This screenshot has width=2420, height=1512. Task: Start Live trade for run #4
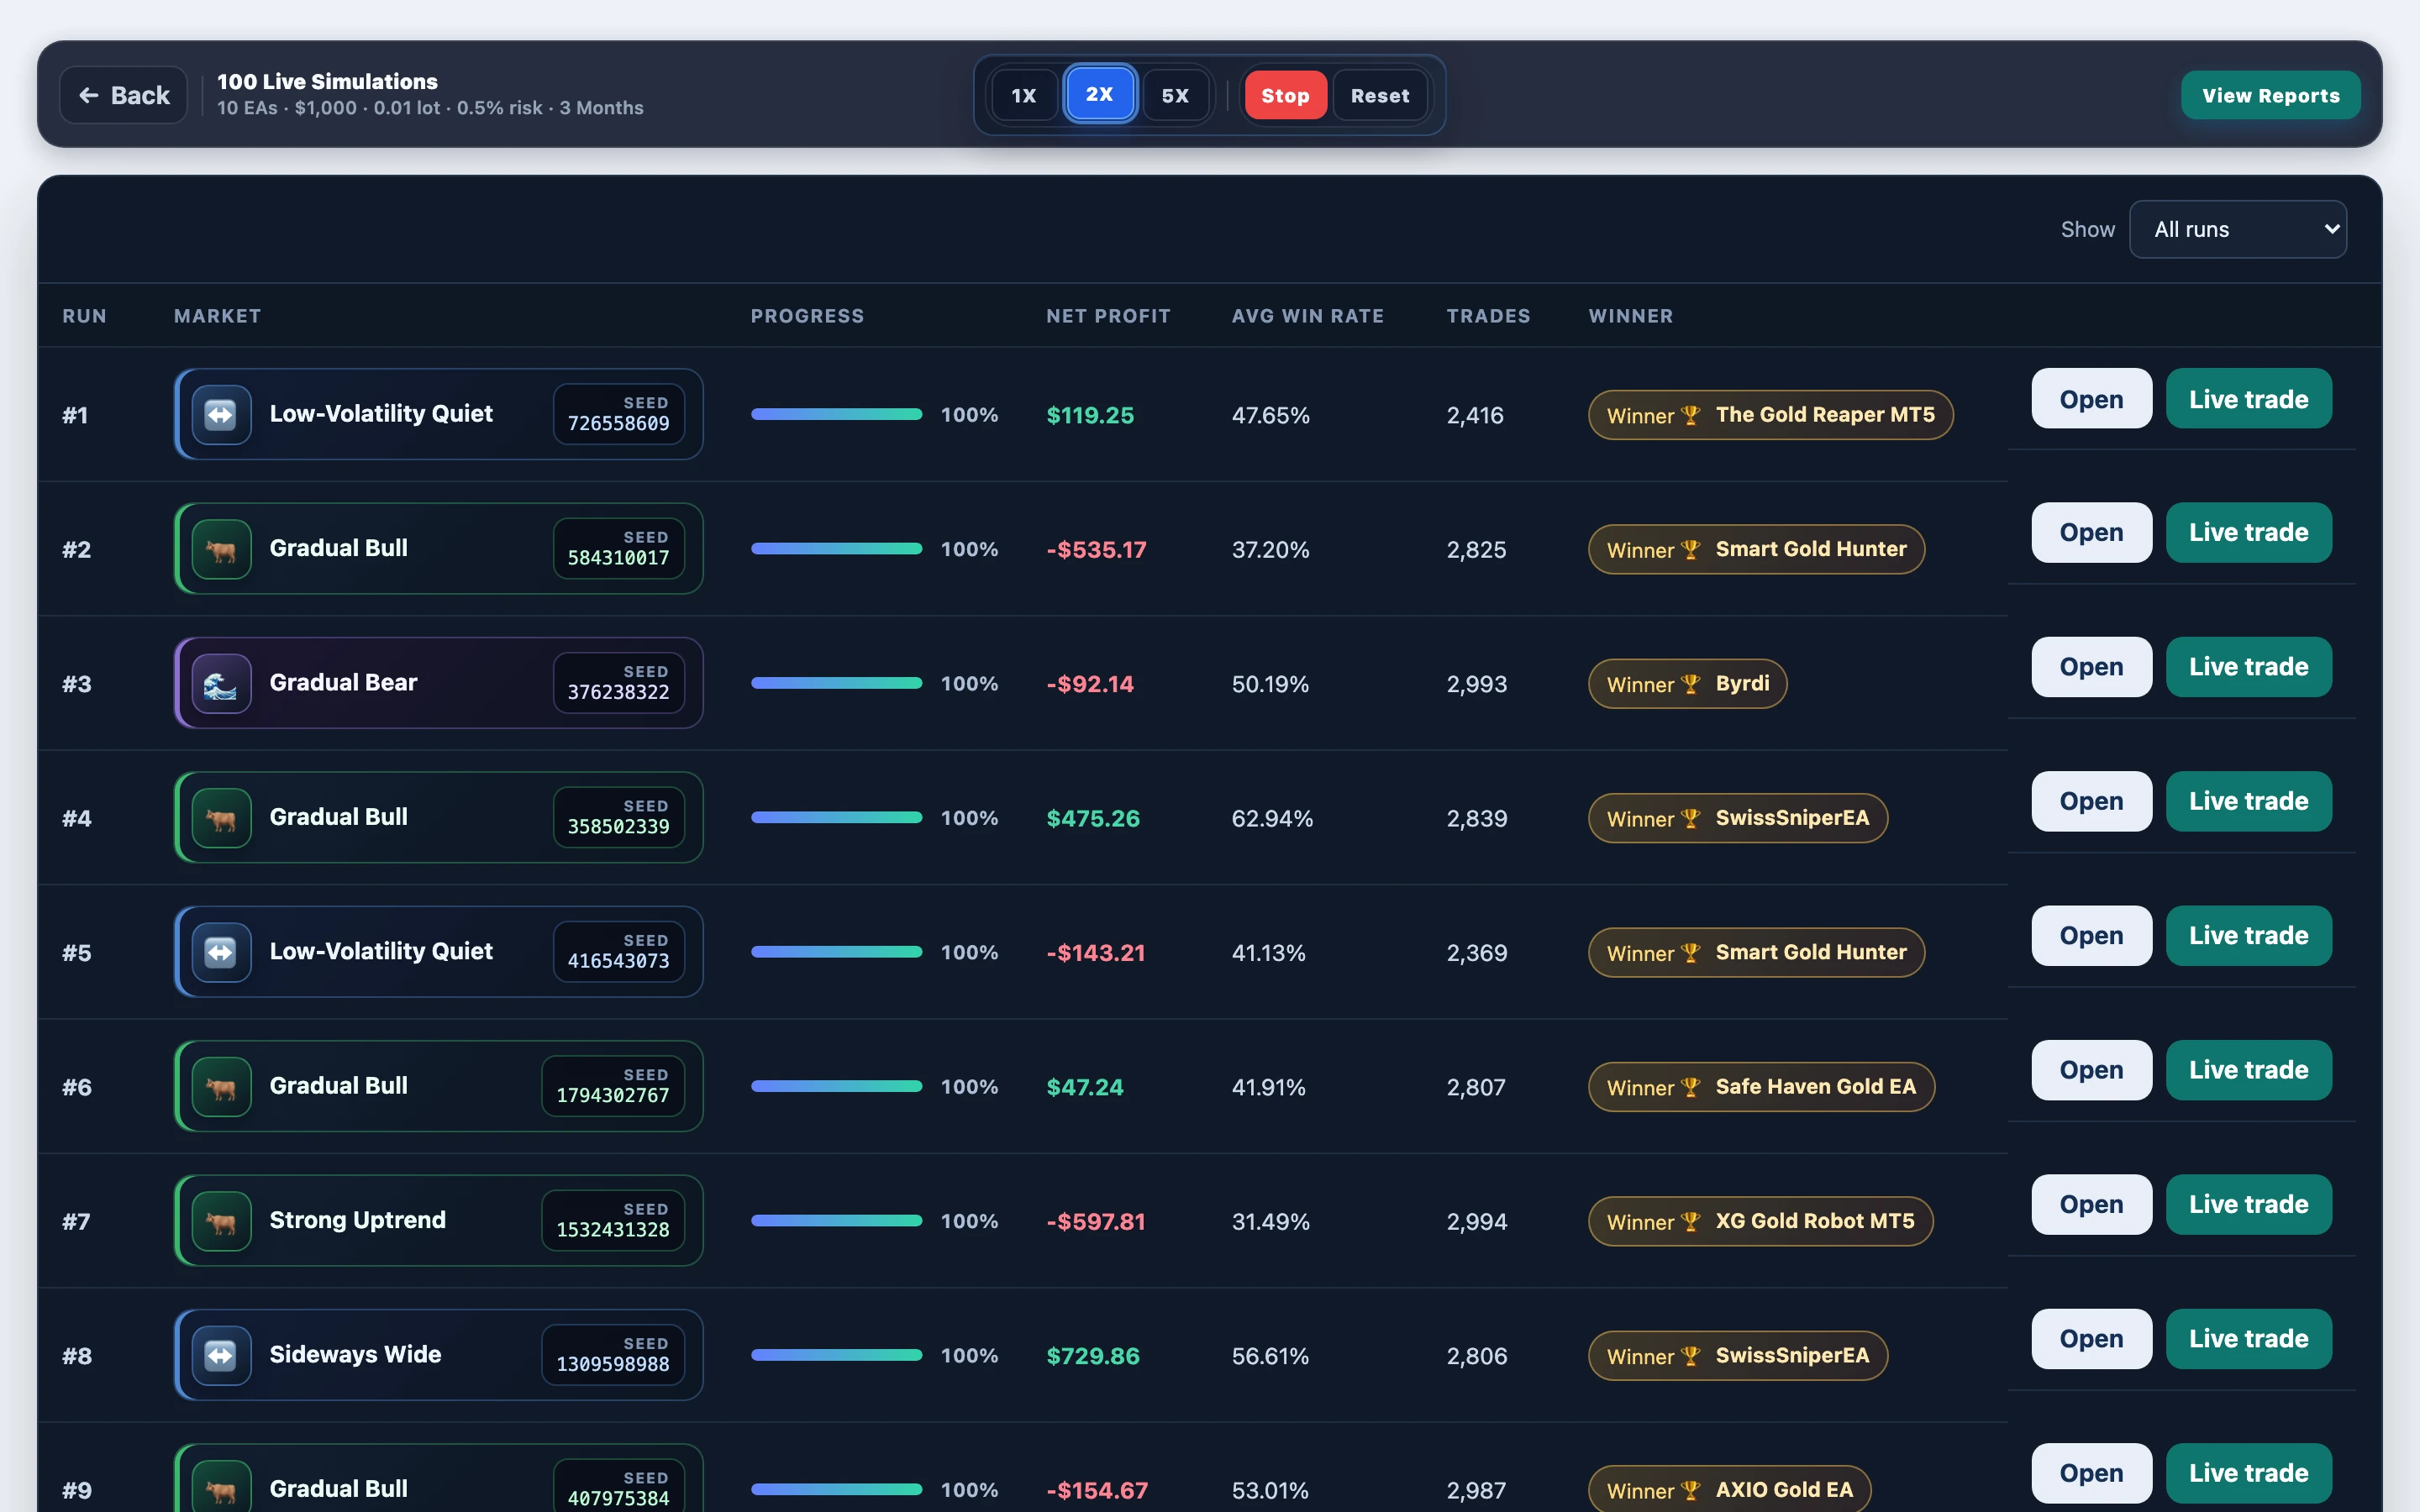[2249, 801]
